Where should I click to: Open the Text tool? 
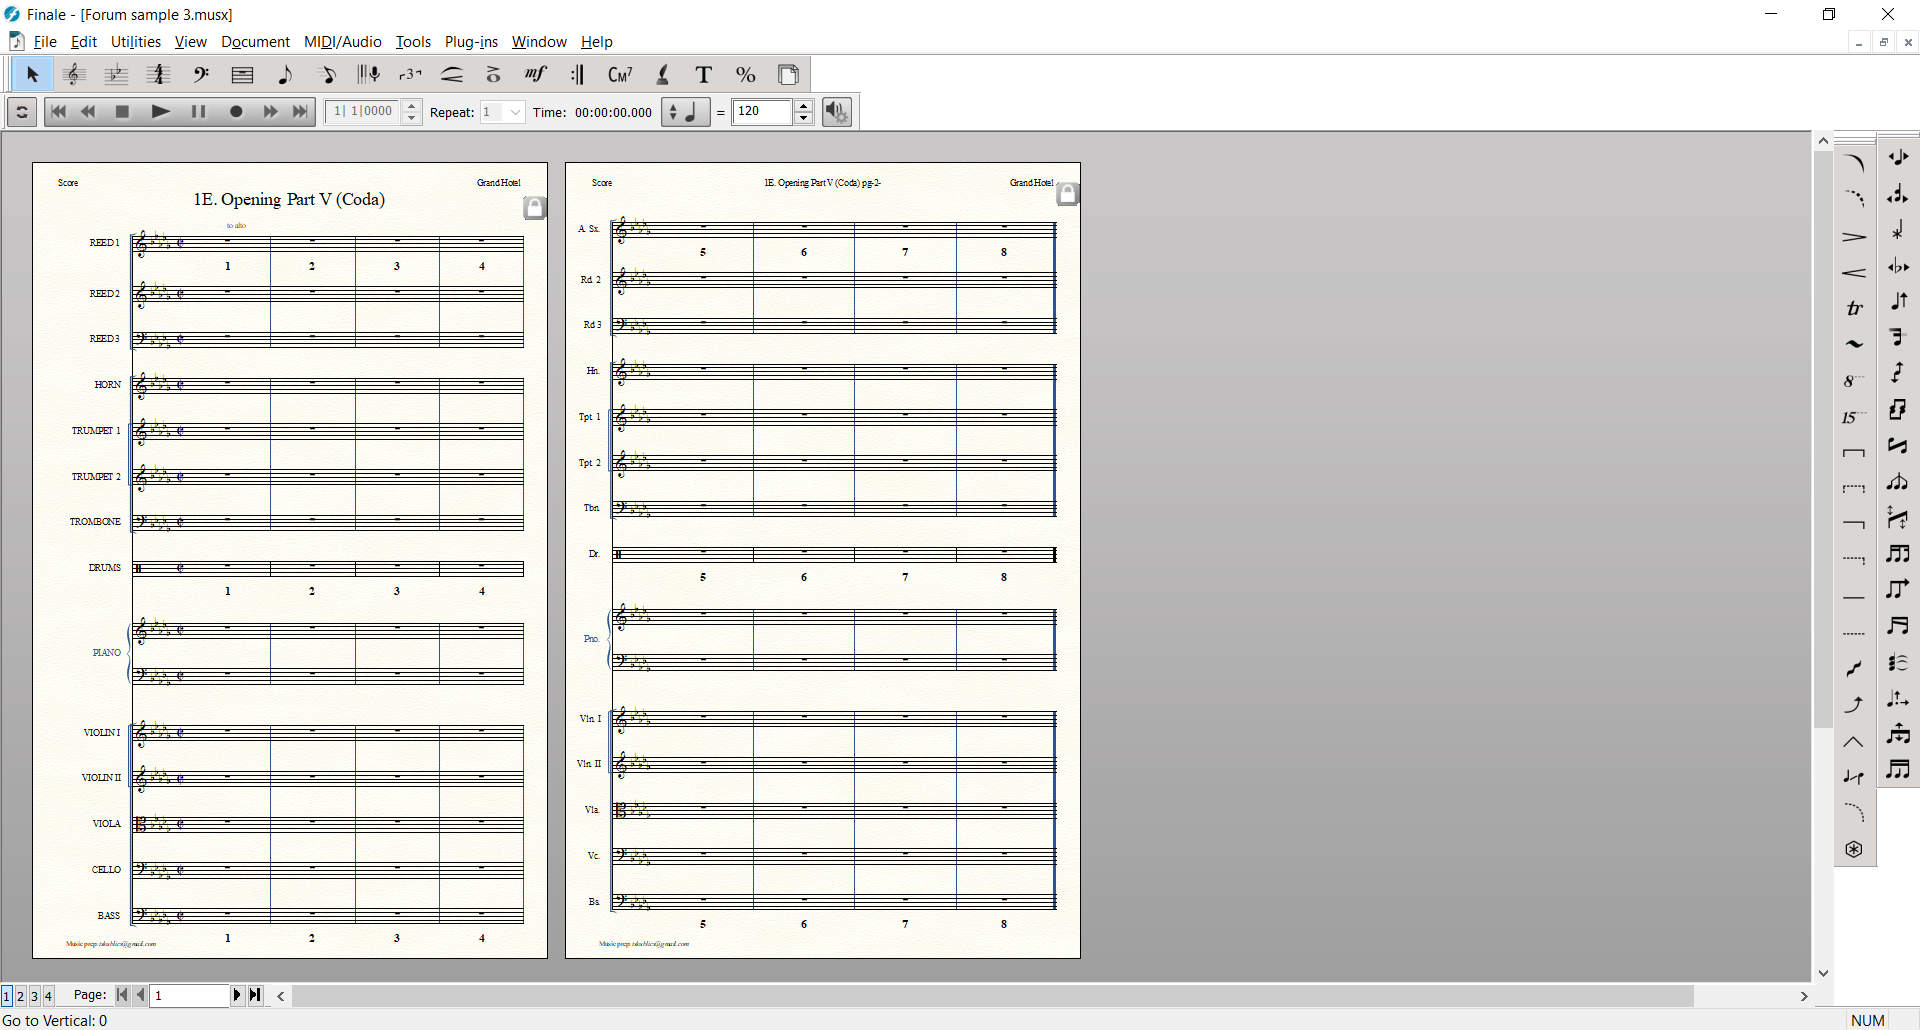pos(704,75)
